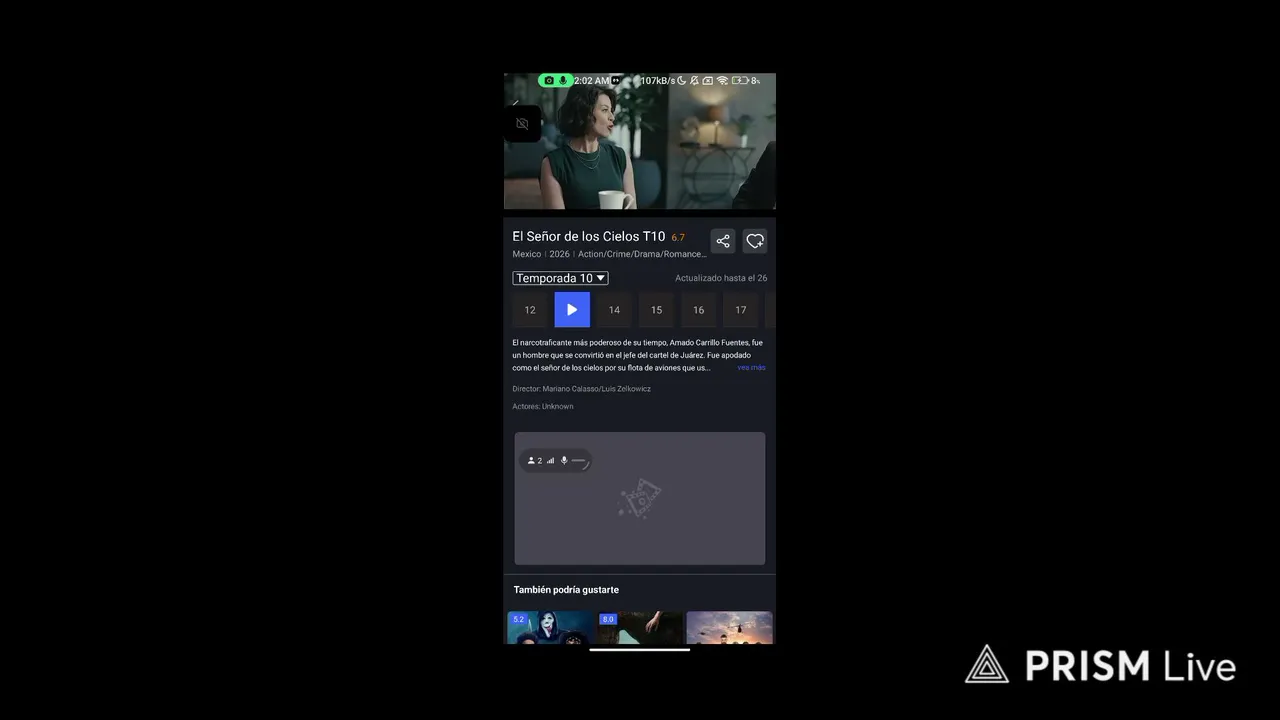Tap the microphone icon in floating pill
Viewport: 1280px width, 720px height.
pyautogui.click(x=564, y=460)
